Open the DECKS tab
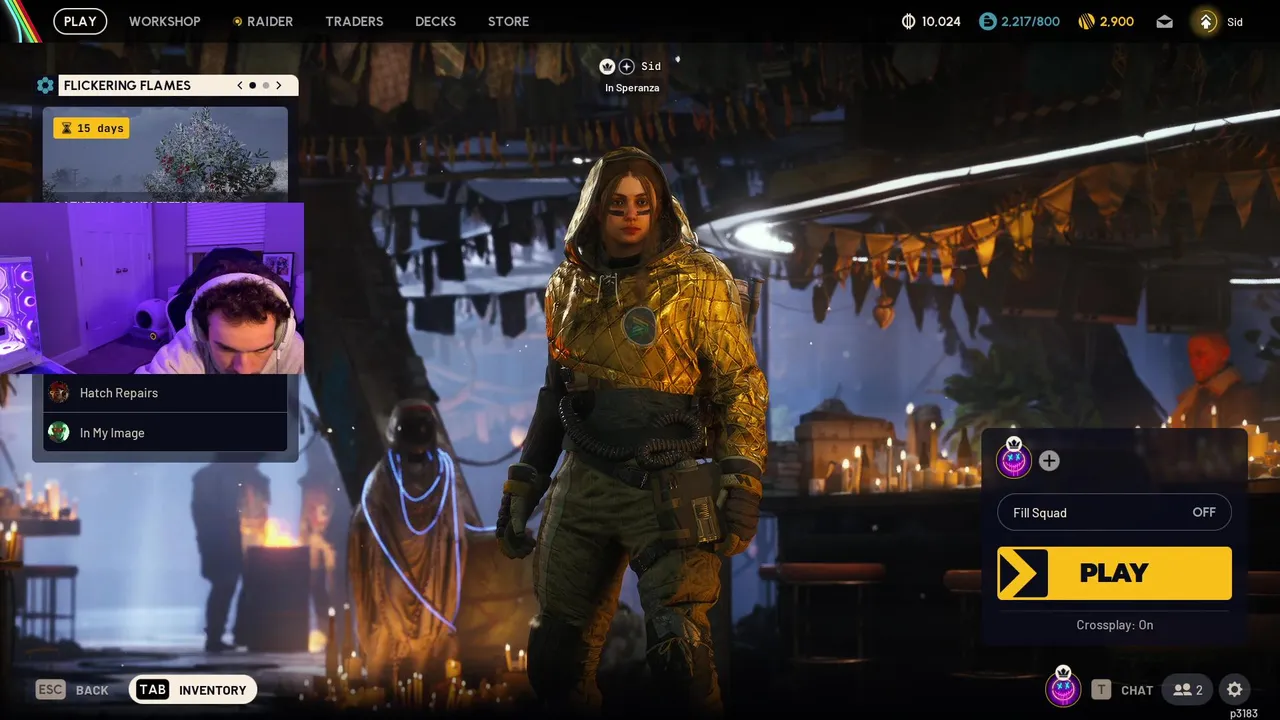 pos(435,21)
